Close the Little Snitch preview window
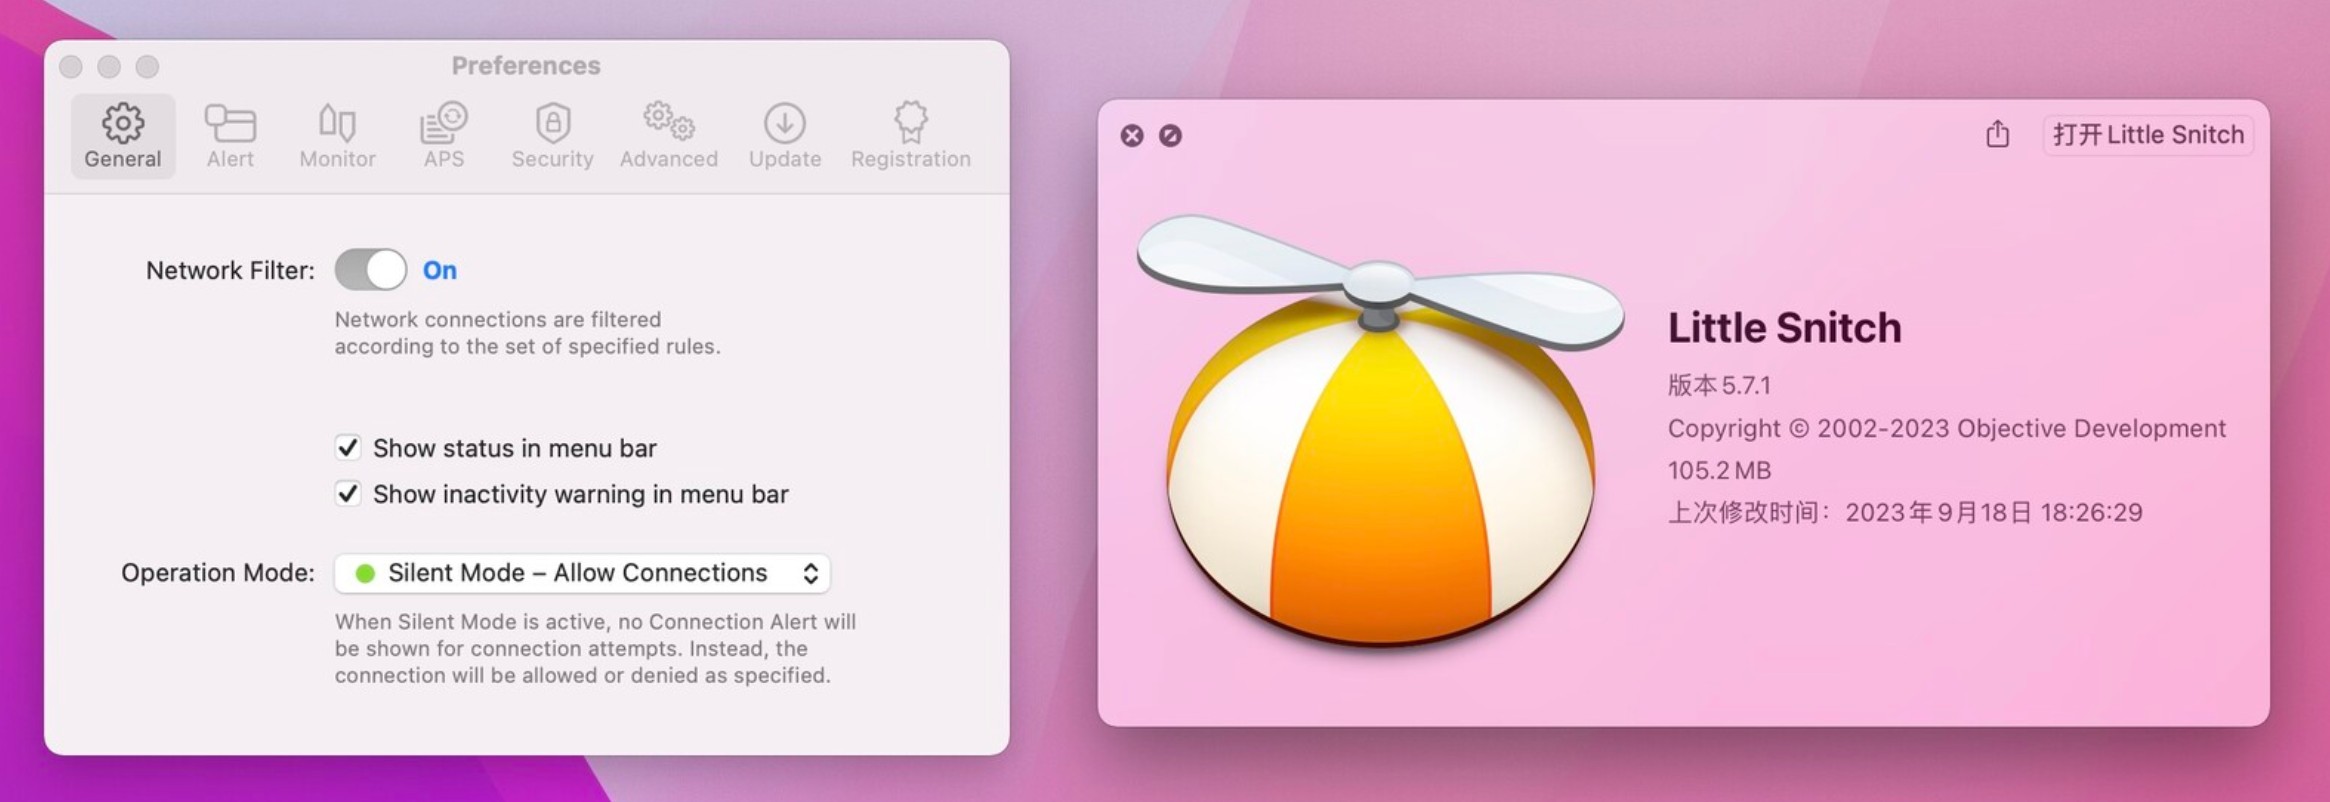Viewport: 2330px width, 802px height. (x=1132, y=136)
